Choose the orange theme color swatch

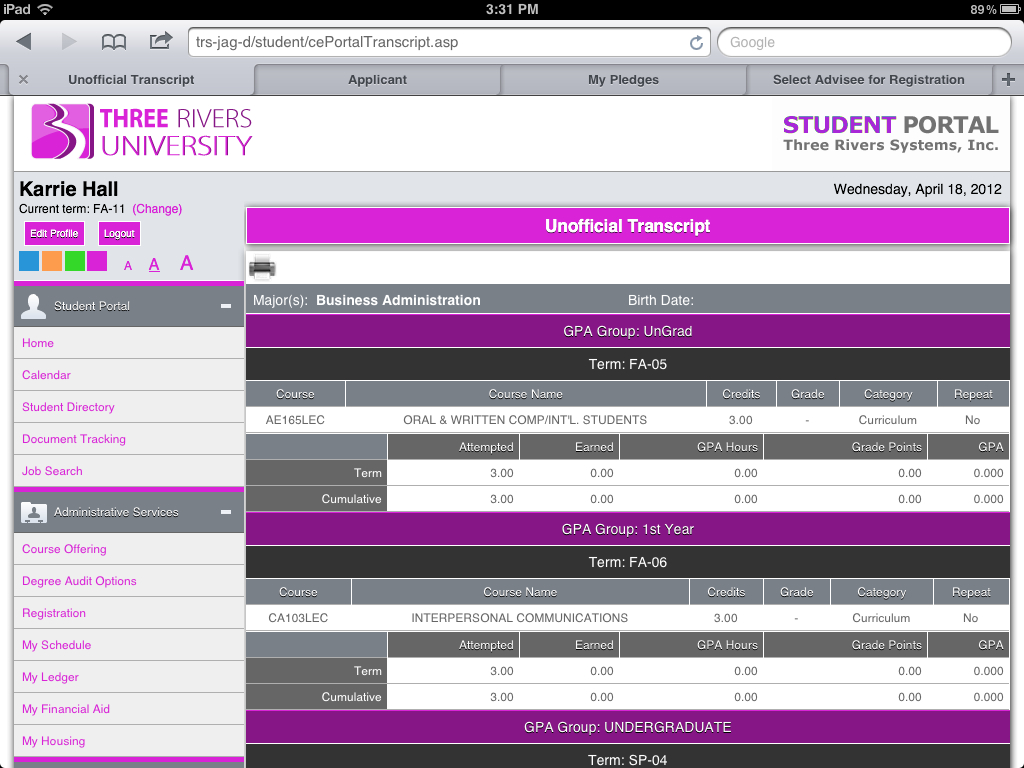pyautogui.click(x=52, y=262)
